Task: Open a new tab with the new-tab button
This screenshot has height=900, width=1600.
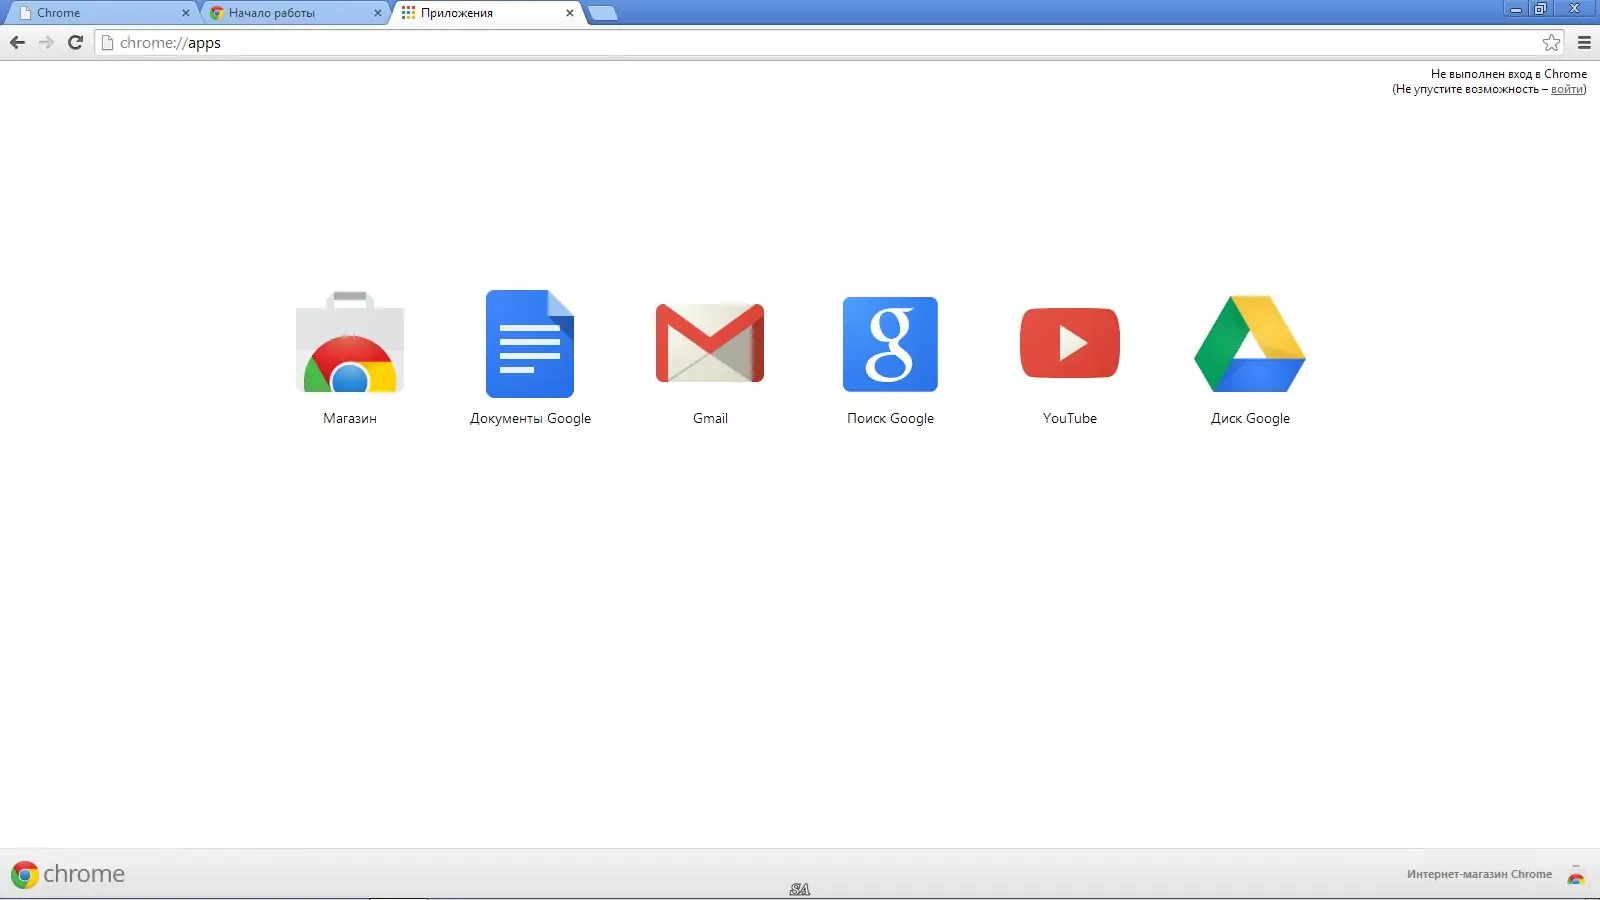Action: point(602,13)
